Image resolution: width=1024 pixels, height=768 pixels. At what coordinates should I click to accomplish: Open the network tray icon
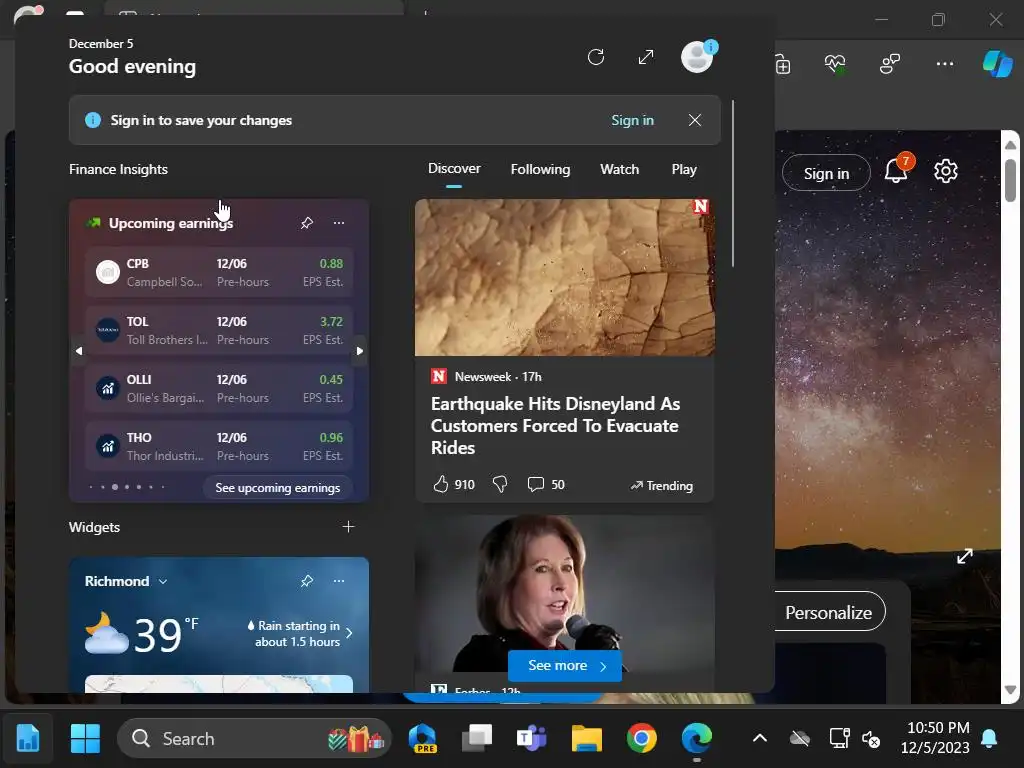[x=839, y=739]
